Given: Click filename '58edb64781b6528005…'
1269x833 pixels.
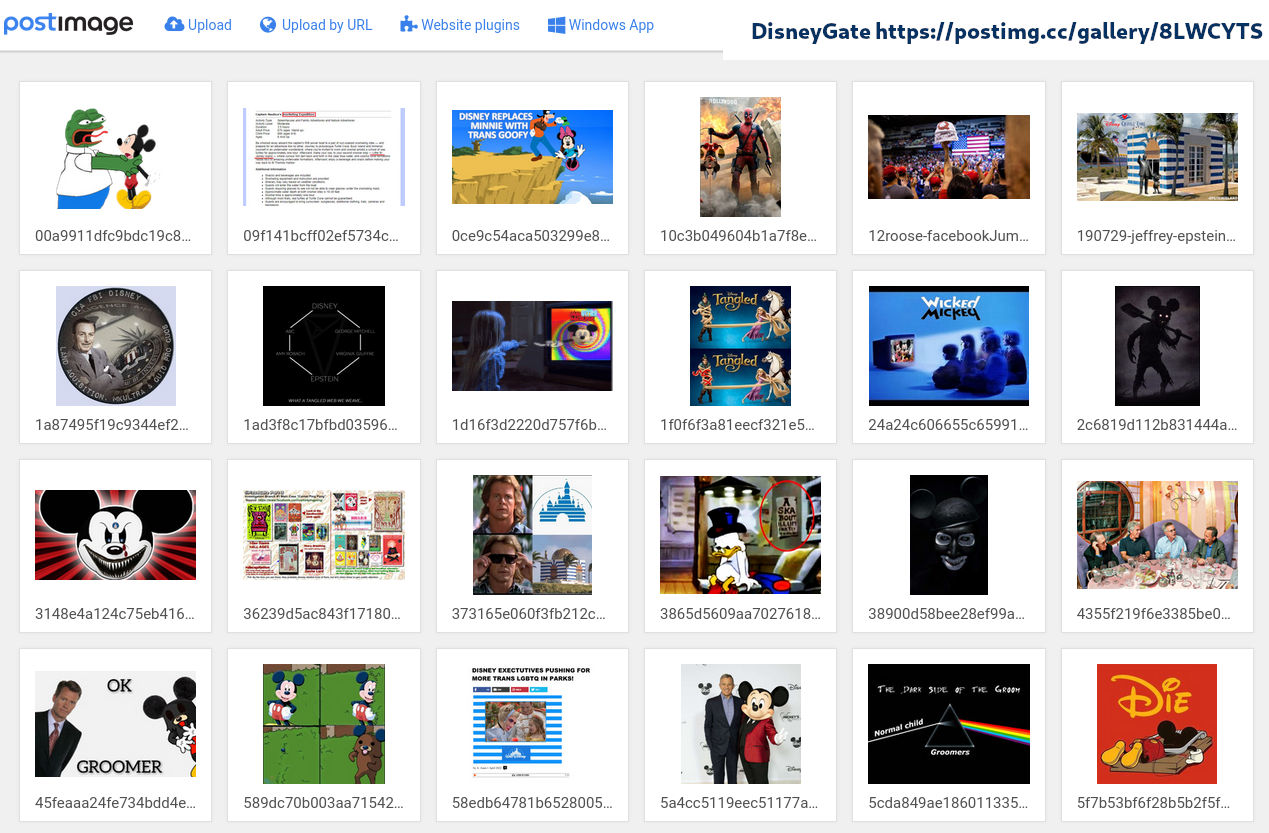Looking at the screenshot, I should tap(532, 803).
